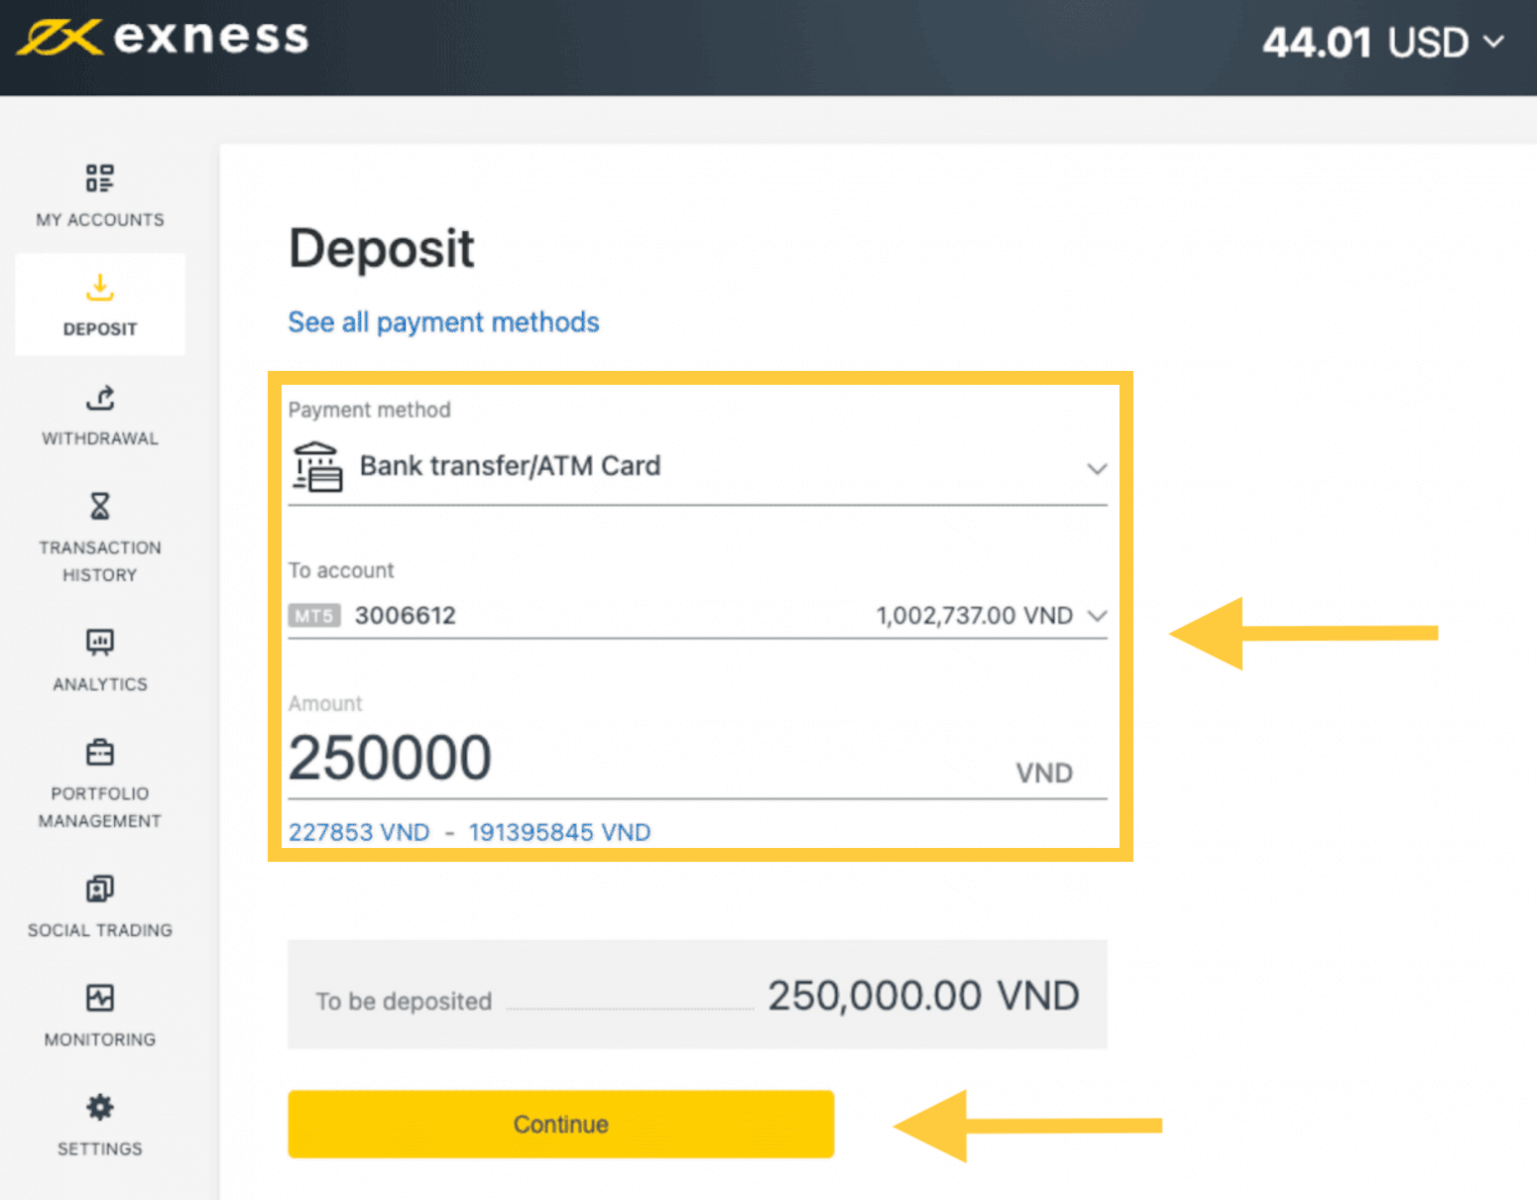
Task: Click the Deposit download arrow icon
Action: 99,287
